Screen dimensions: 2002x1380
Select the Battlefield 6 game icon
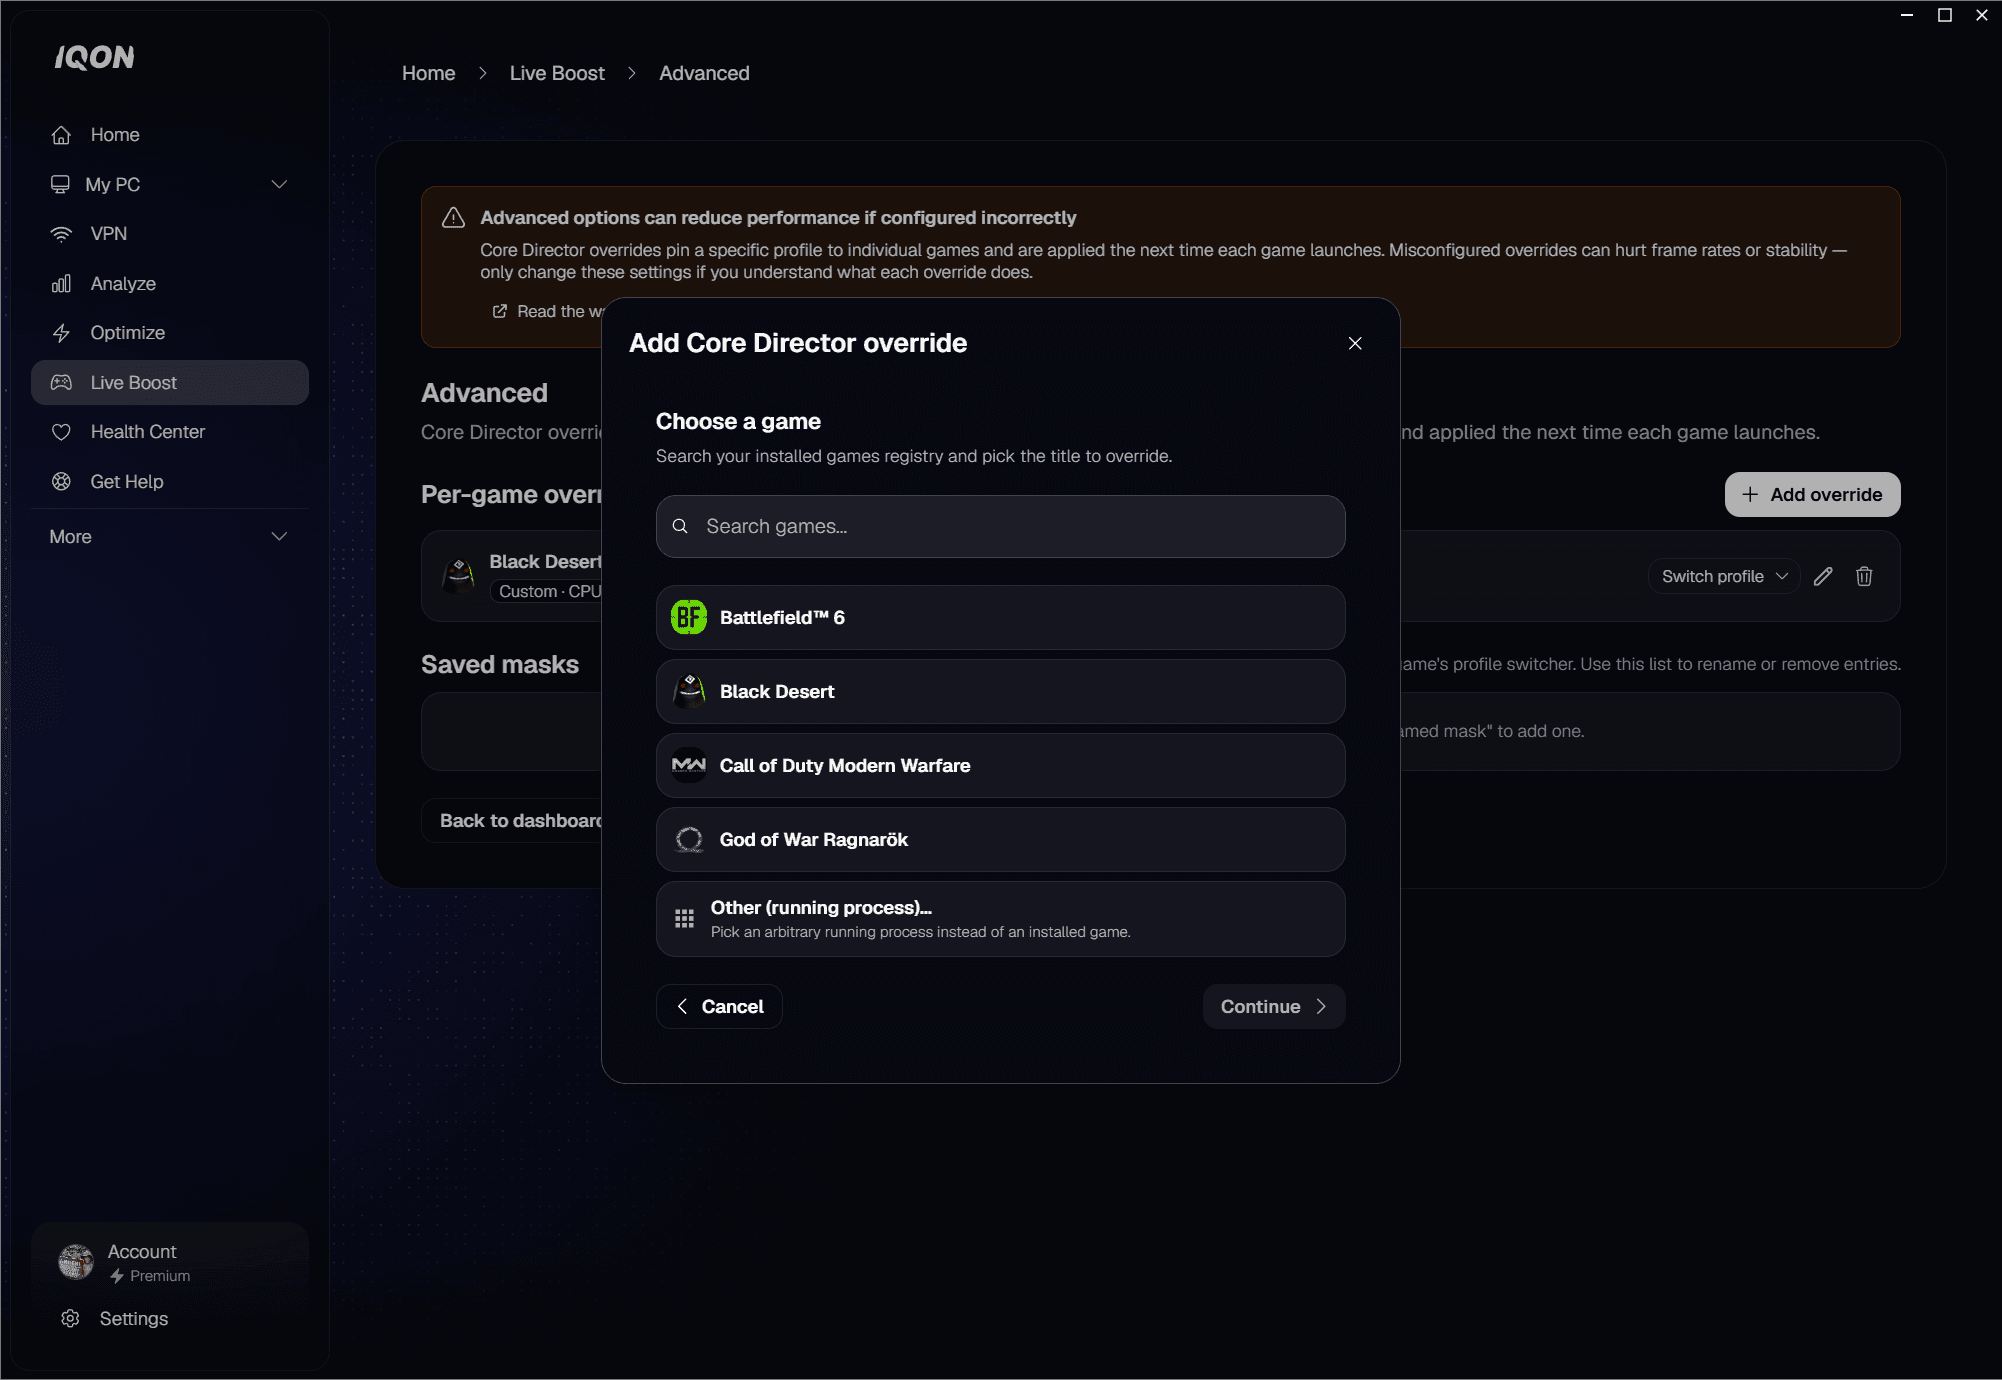[x=688, y=617]
